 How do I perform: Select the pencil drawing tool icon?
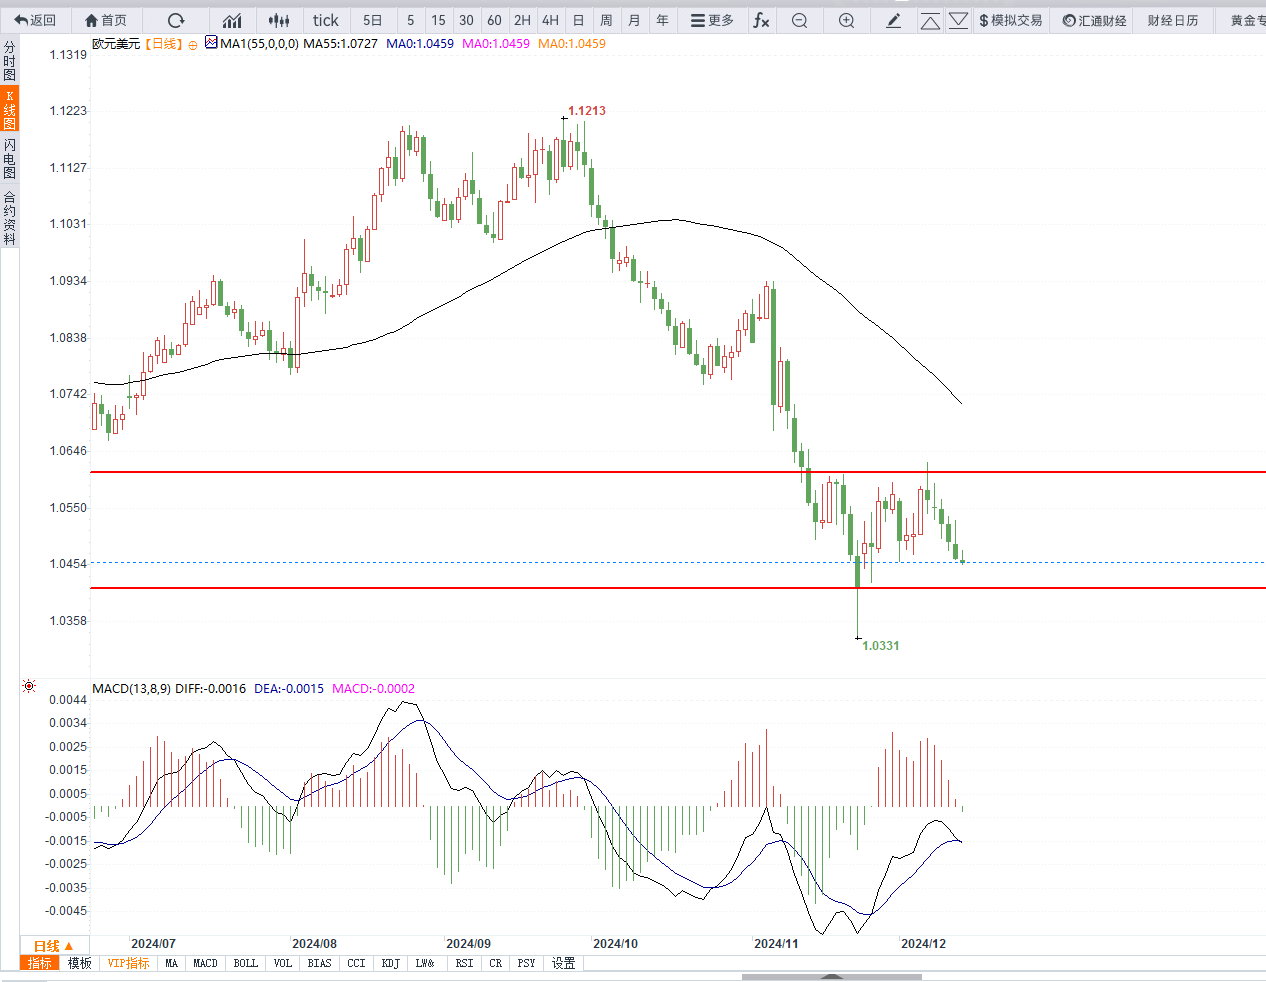tap(893, 20)
